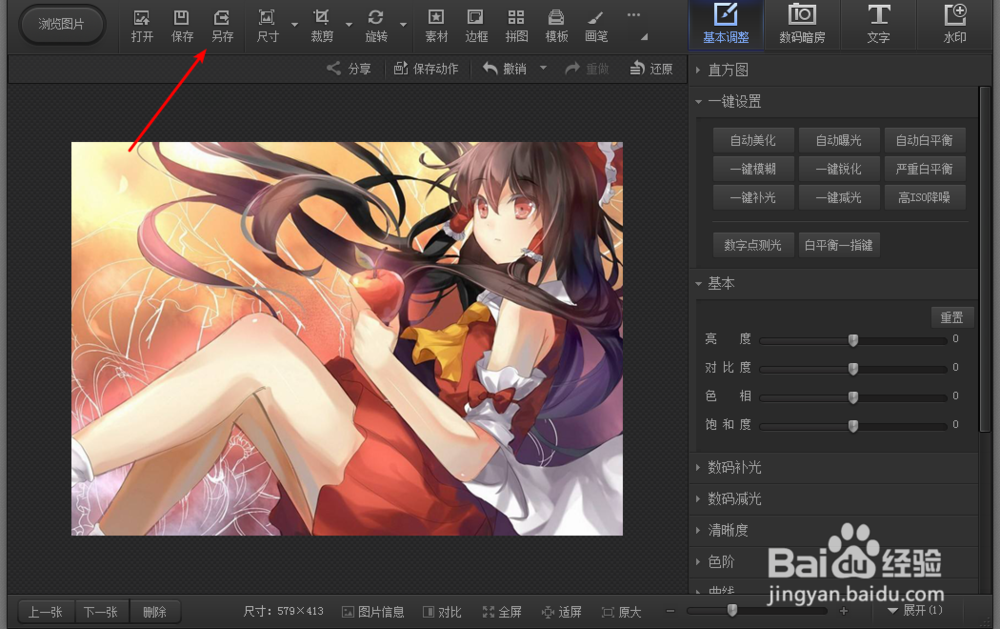This screenshot has height=629, width=1000.
Task: Open the dropdown arrow next to 尺寸
Action: coord(295,25)
